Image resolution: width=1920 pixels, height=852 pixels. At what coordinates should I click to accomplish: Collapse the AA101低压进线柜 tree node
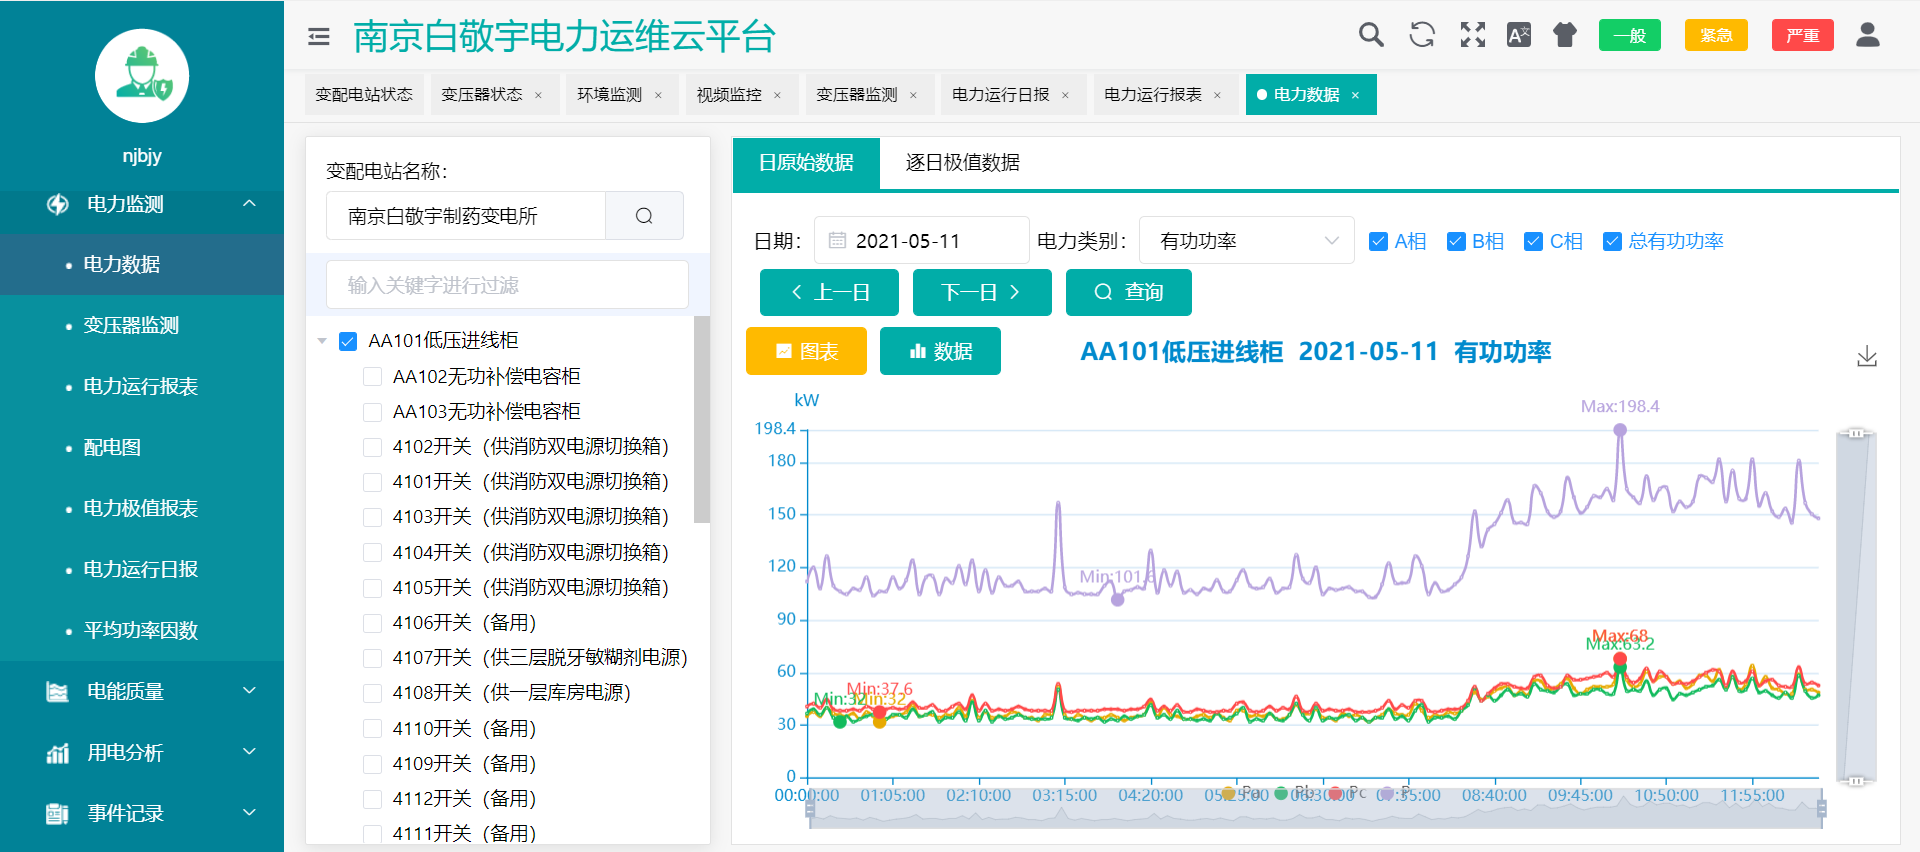tap(322, 342)
